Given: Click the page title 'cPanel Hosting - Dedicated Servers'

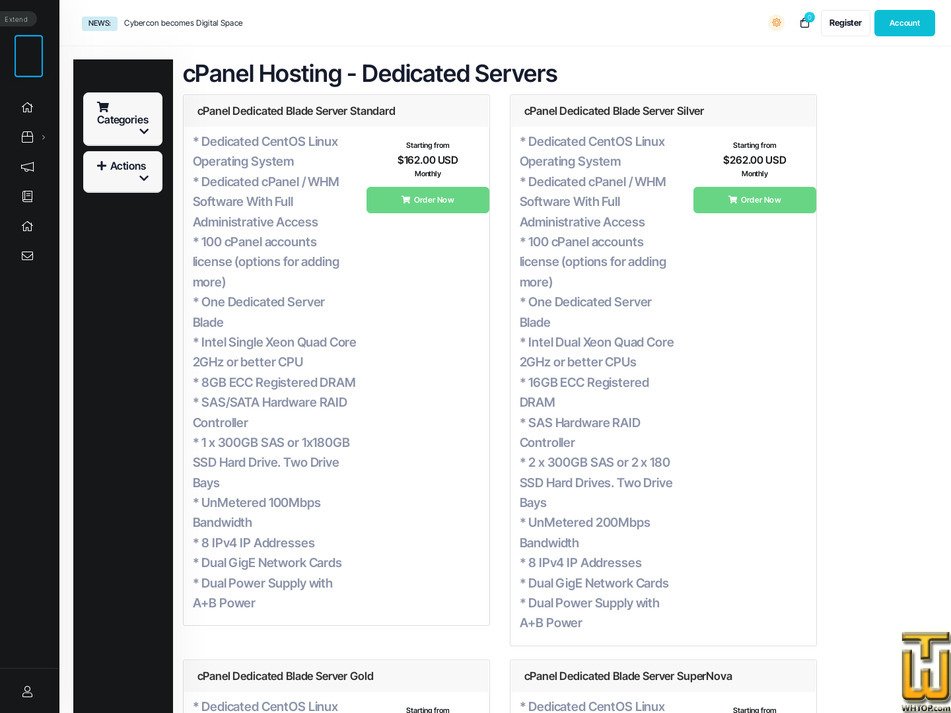Looking at the screenshot, I should tap(370, 74).
